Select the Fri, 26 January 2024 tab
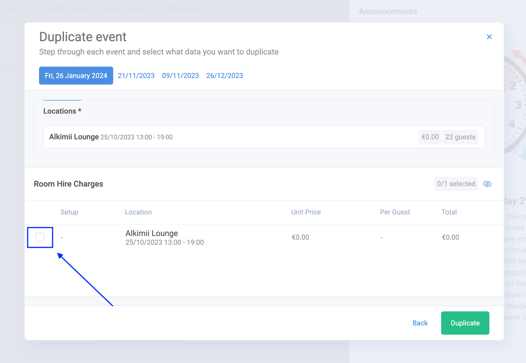 click(76, 75)
